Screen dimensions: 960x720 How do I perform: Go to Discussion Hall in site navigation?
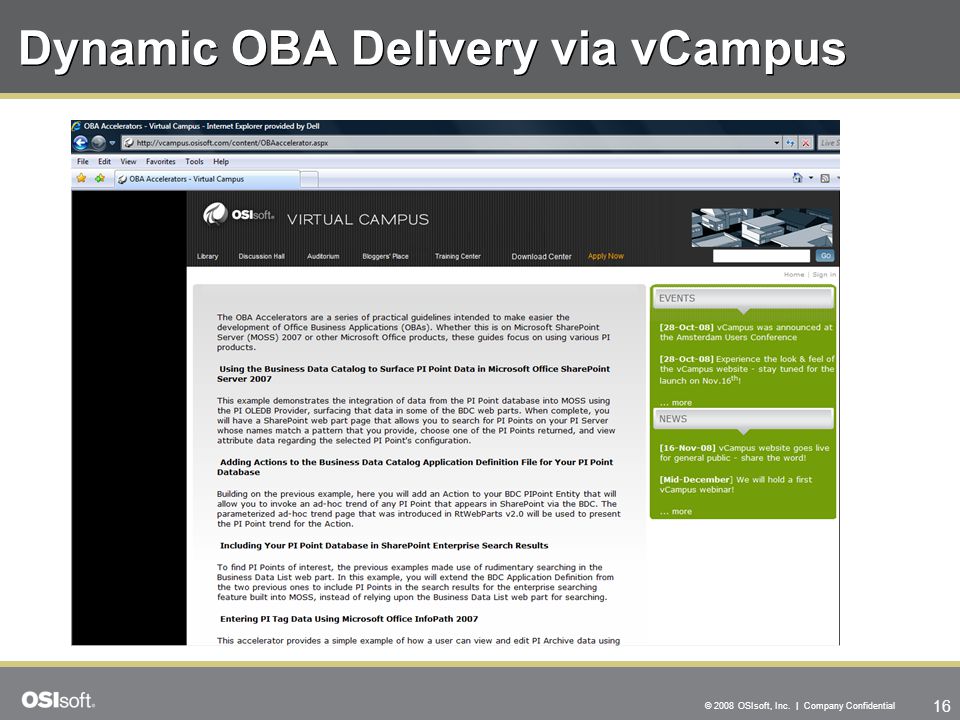click(x=261, y=256)
